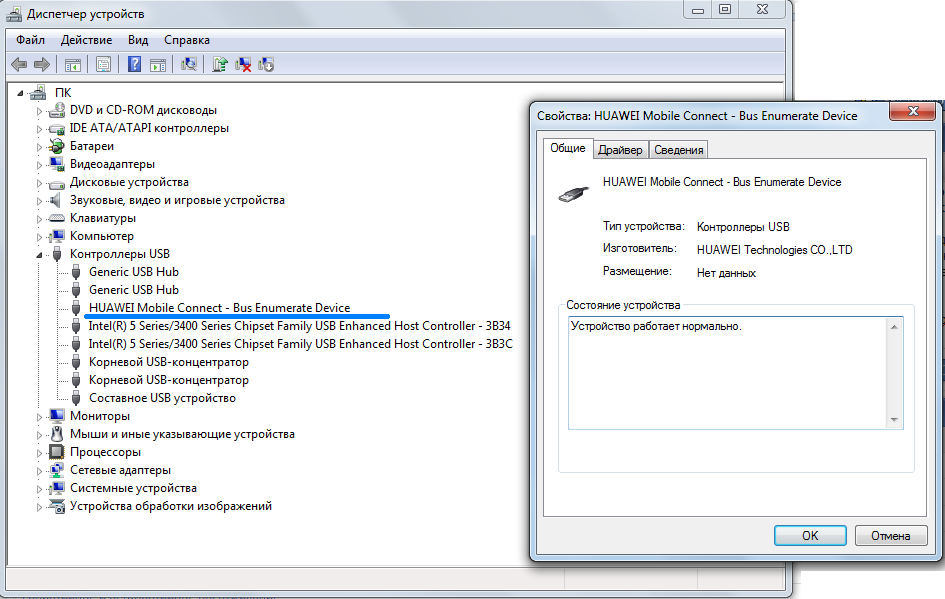Click the Update driver software toolbar icon
The image size is (945, 599).
tap(220, 64)
